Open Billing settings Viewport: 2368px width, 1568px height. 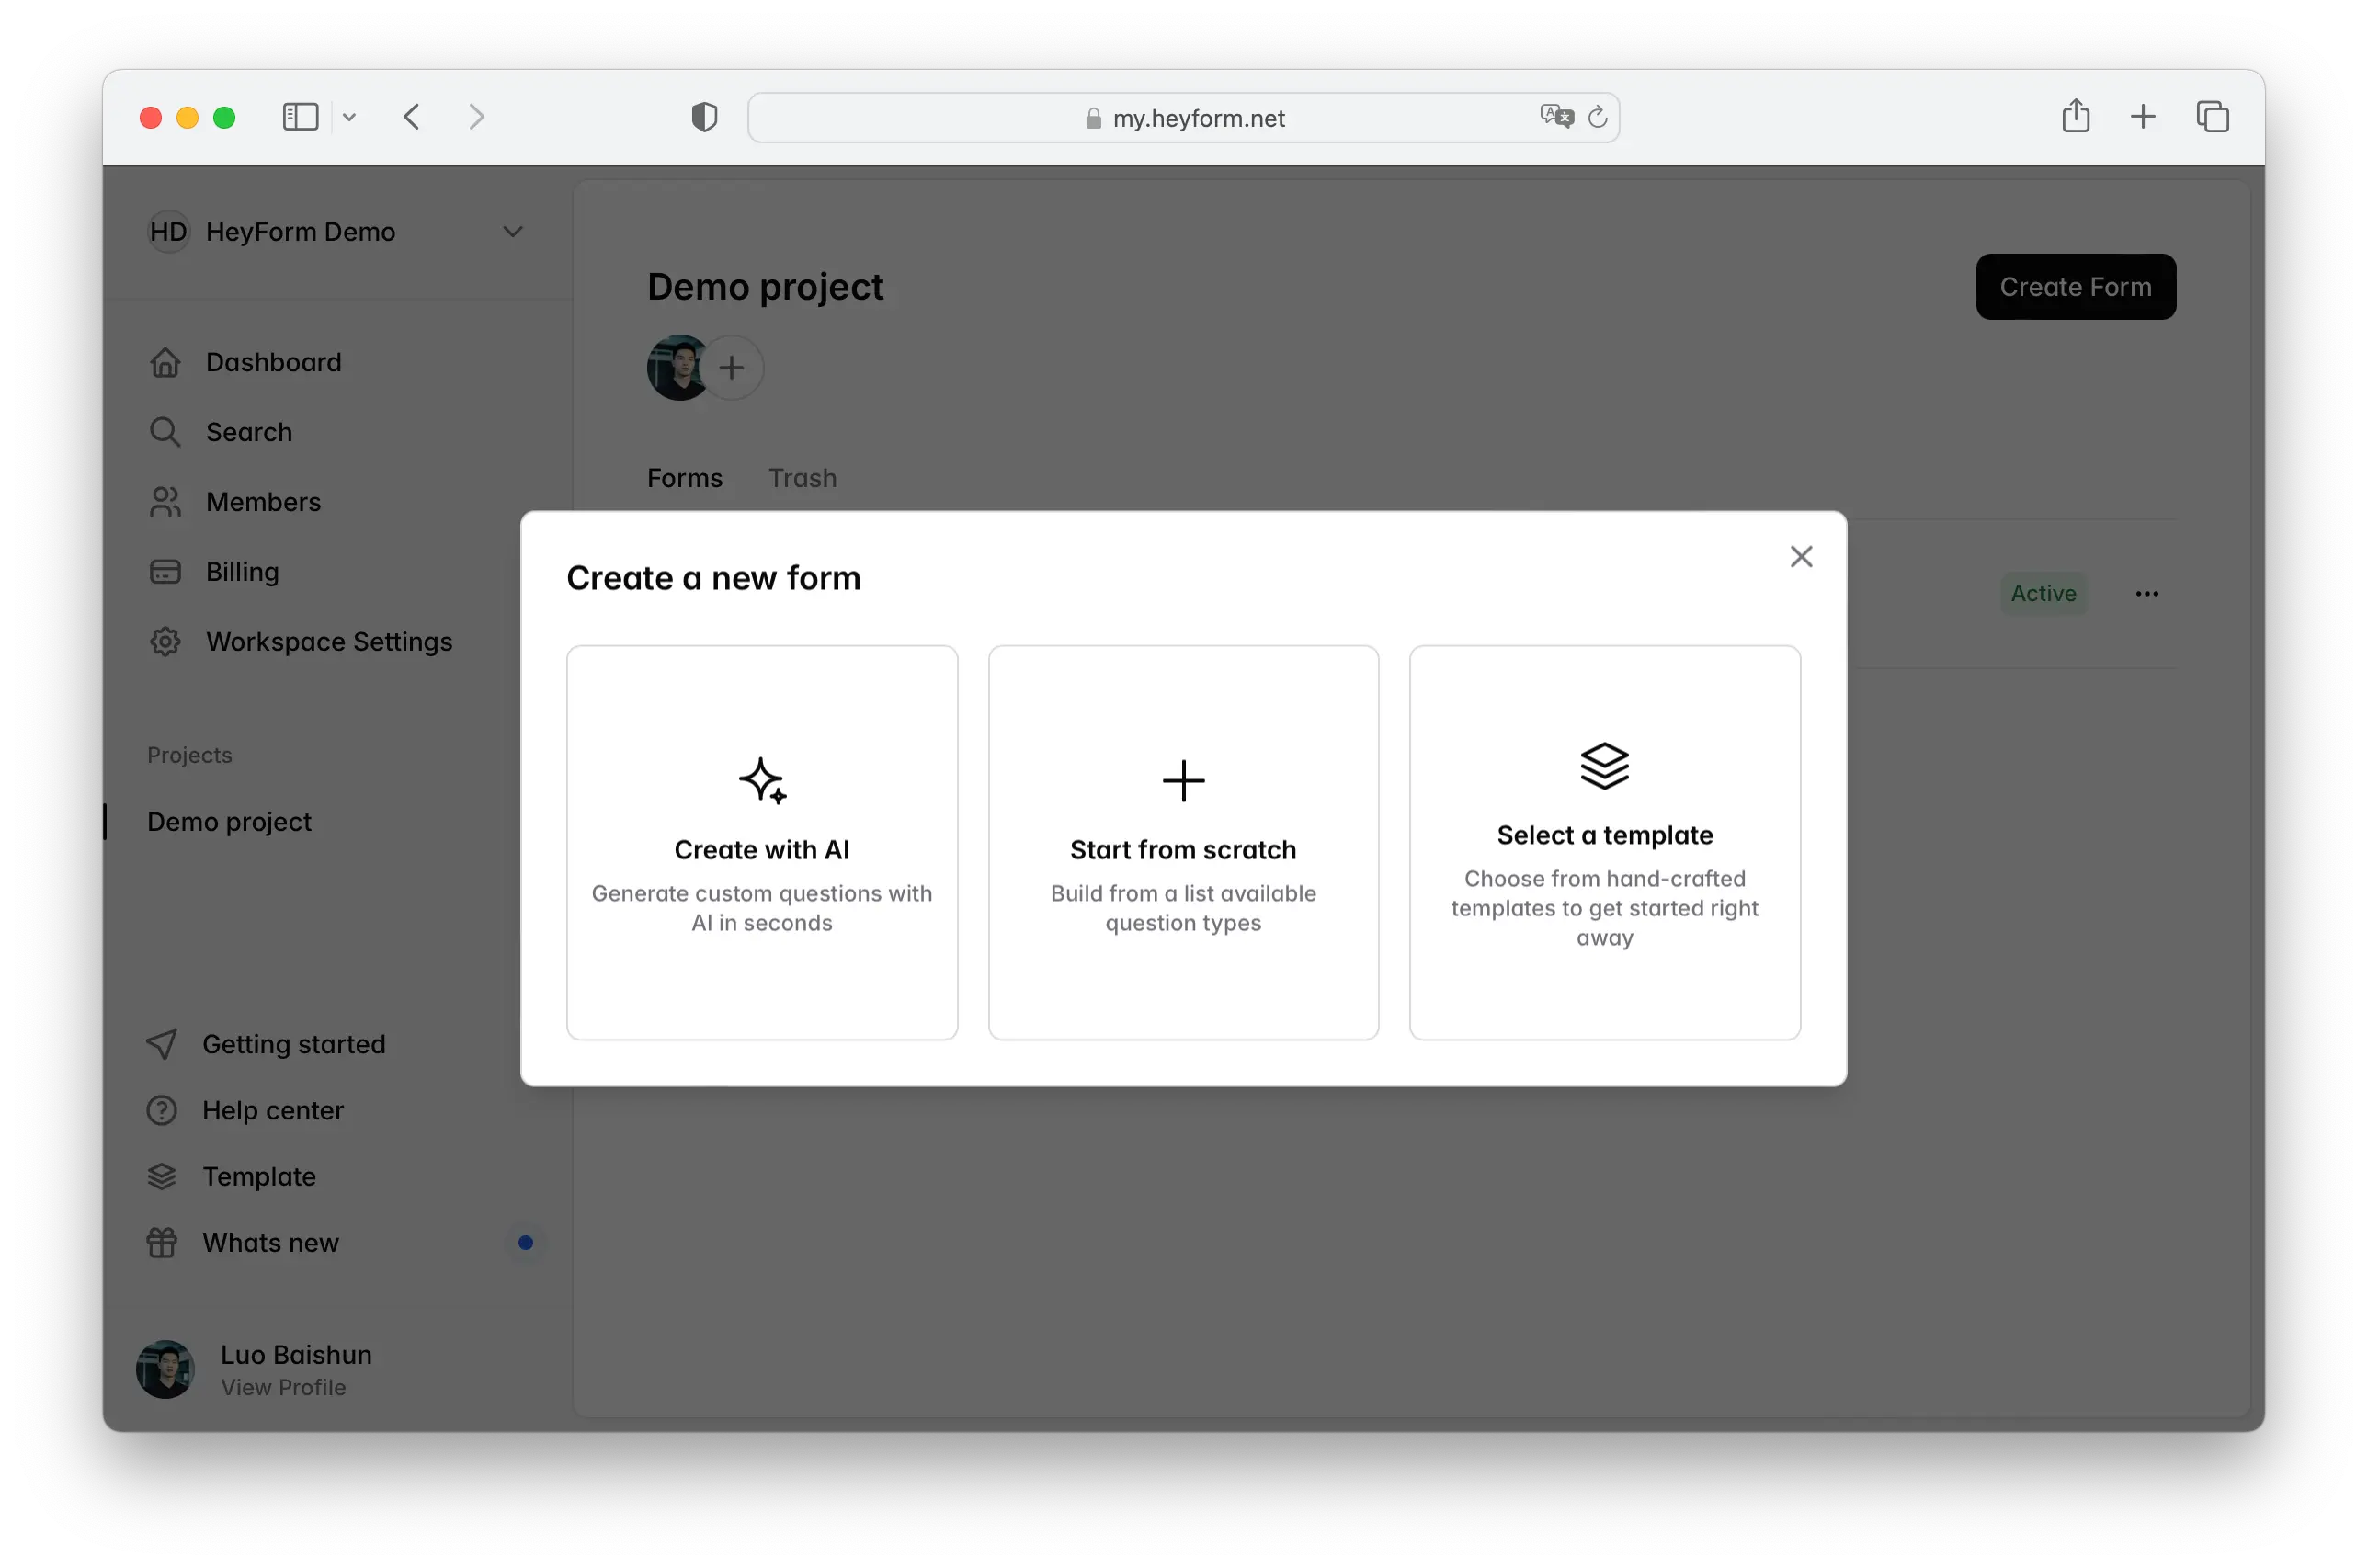(242, 571)
